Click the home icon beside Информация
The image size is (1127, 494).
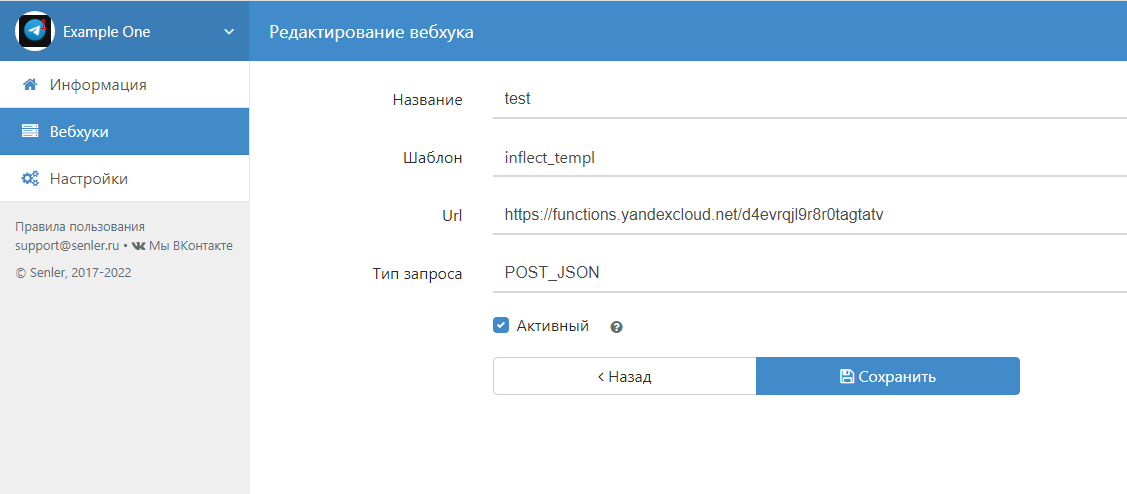(30, 85)
